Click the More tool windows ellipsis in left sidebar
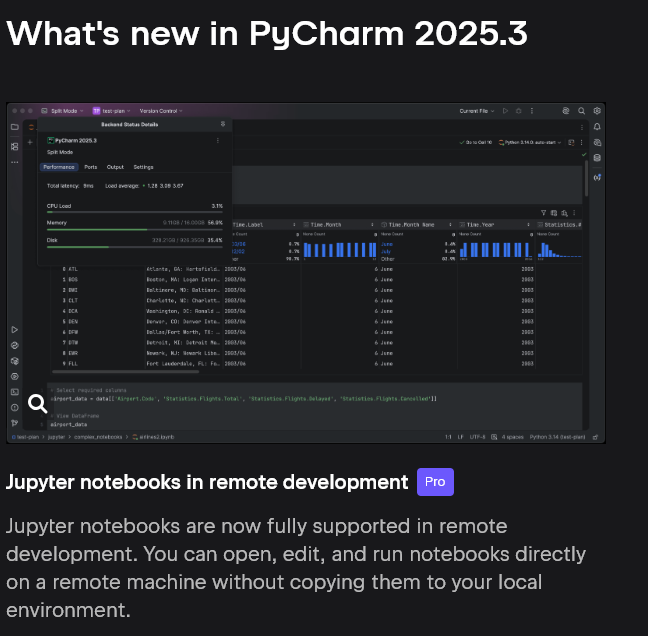This screenshot has width=648, height=636. pyautogui.click(x=15, y=162)
